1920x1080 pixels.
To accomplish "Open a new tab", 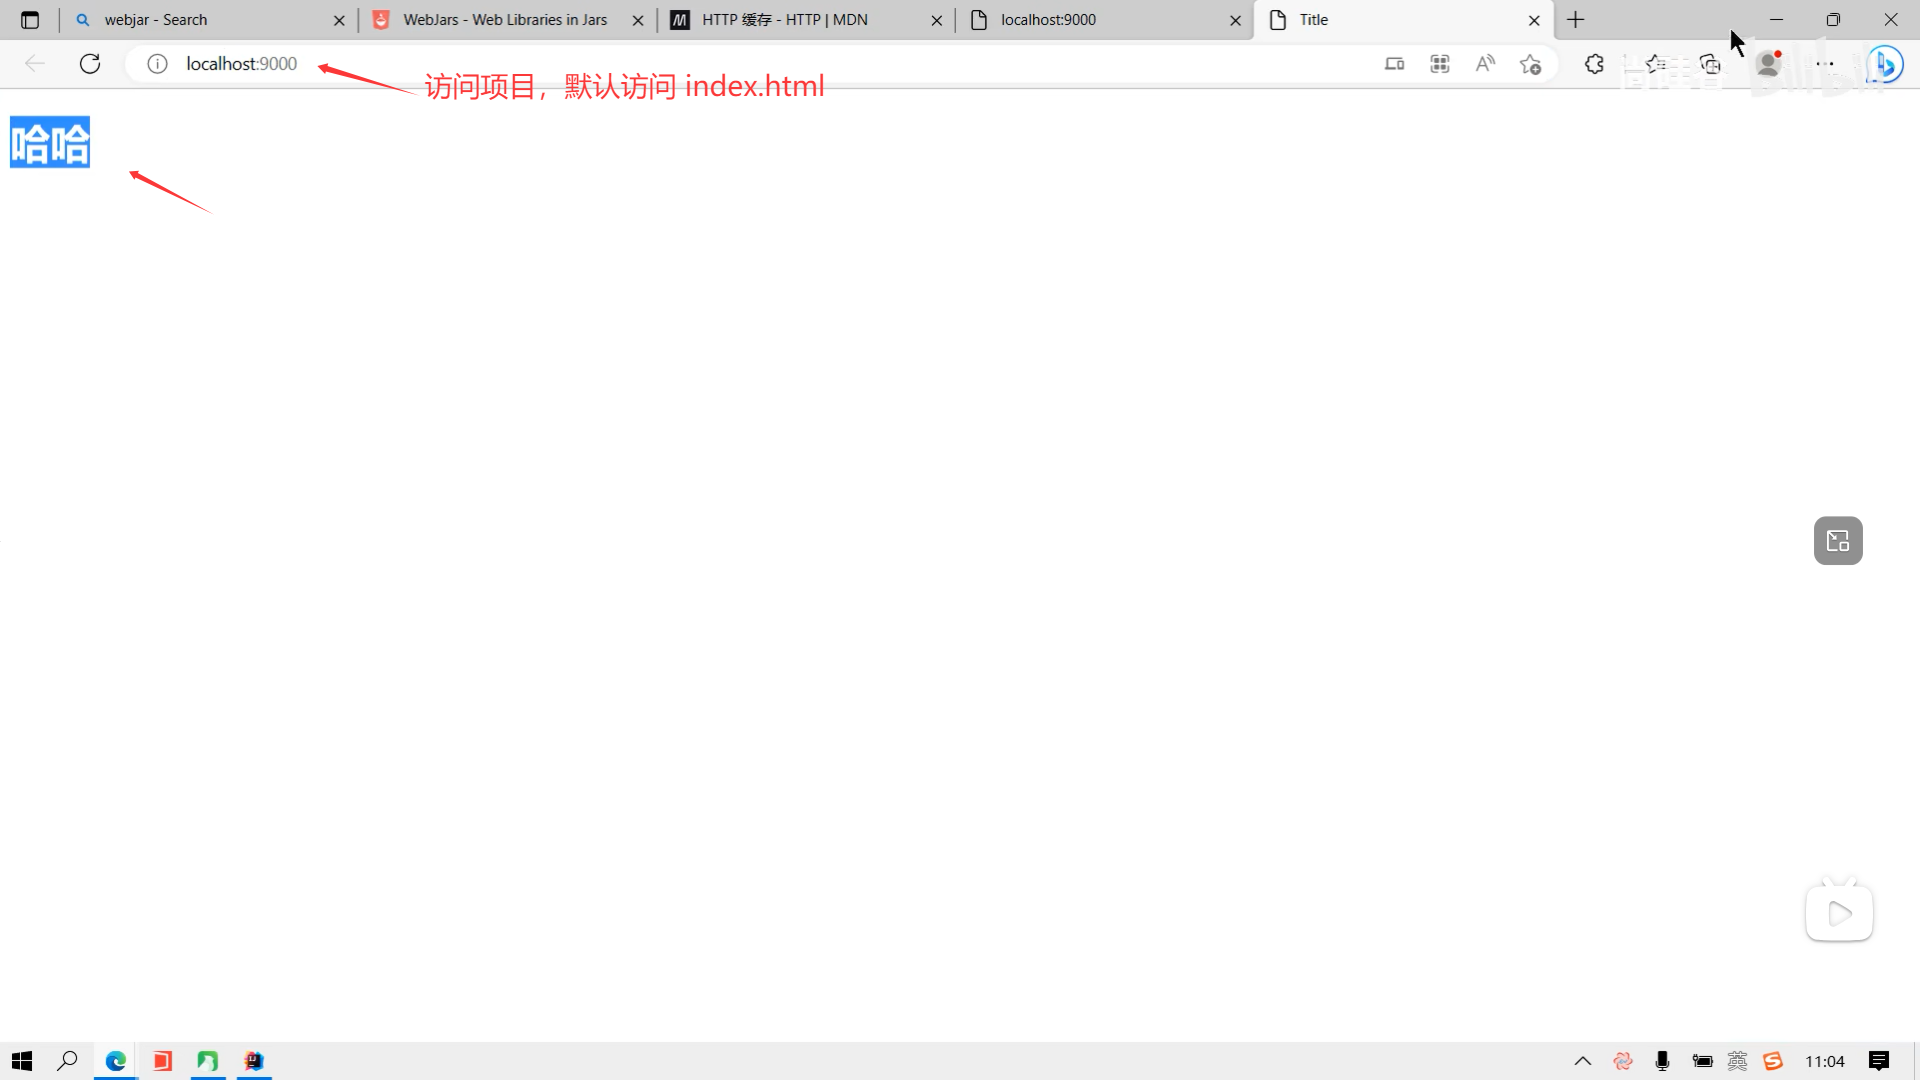I will click(x=1576, y=20).
